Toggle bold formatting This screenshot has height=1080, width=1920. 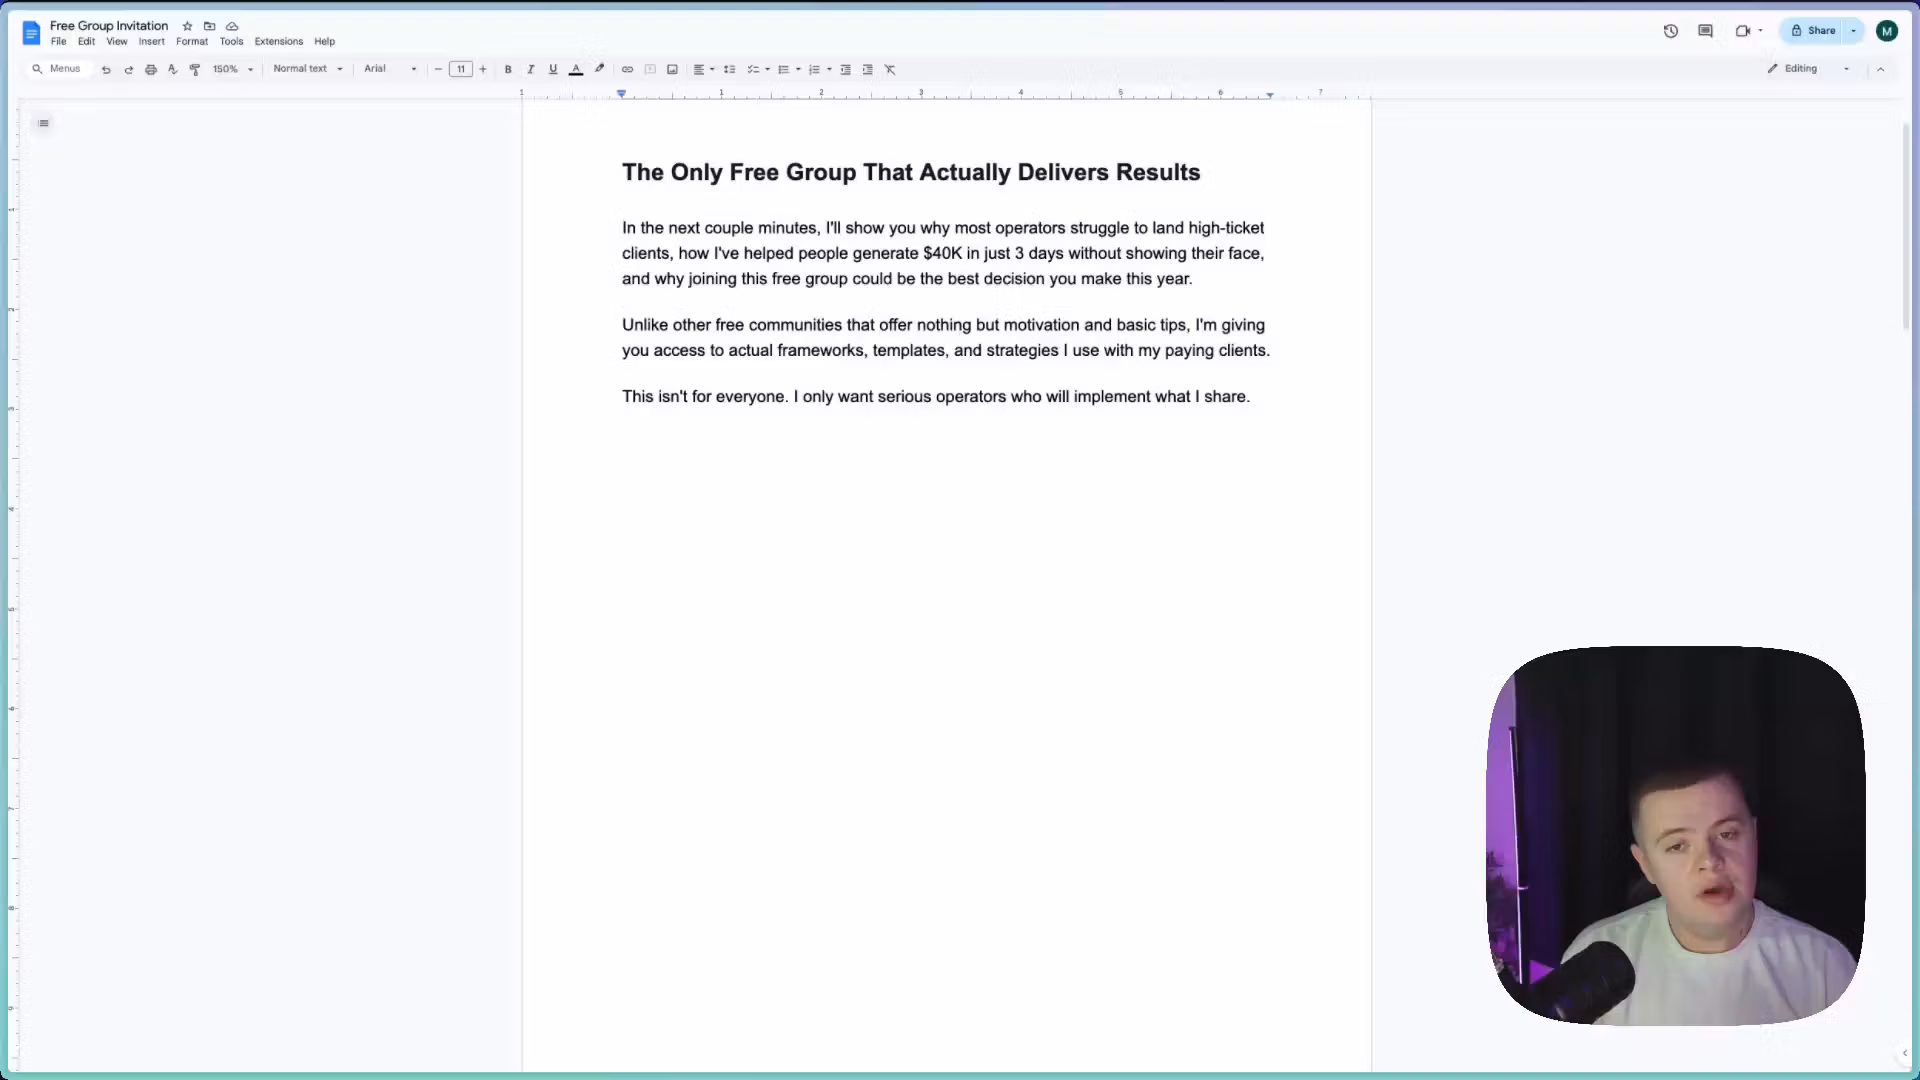(508, 70)
